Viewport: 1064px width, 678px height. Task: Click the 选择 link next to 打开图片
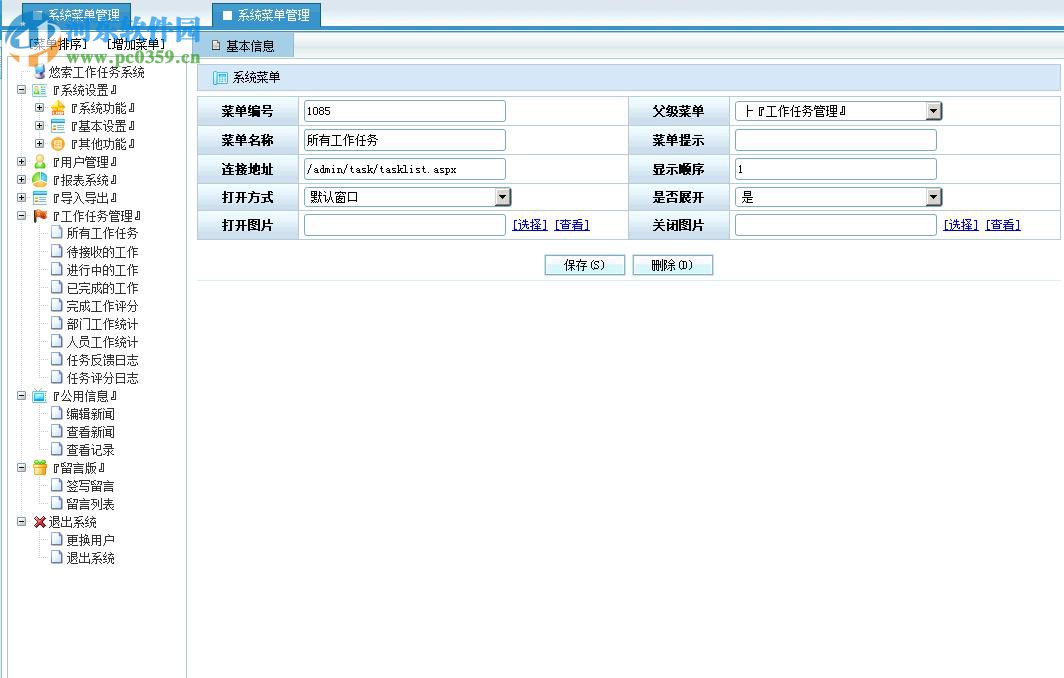click(x=529, y=224)
